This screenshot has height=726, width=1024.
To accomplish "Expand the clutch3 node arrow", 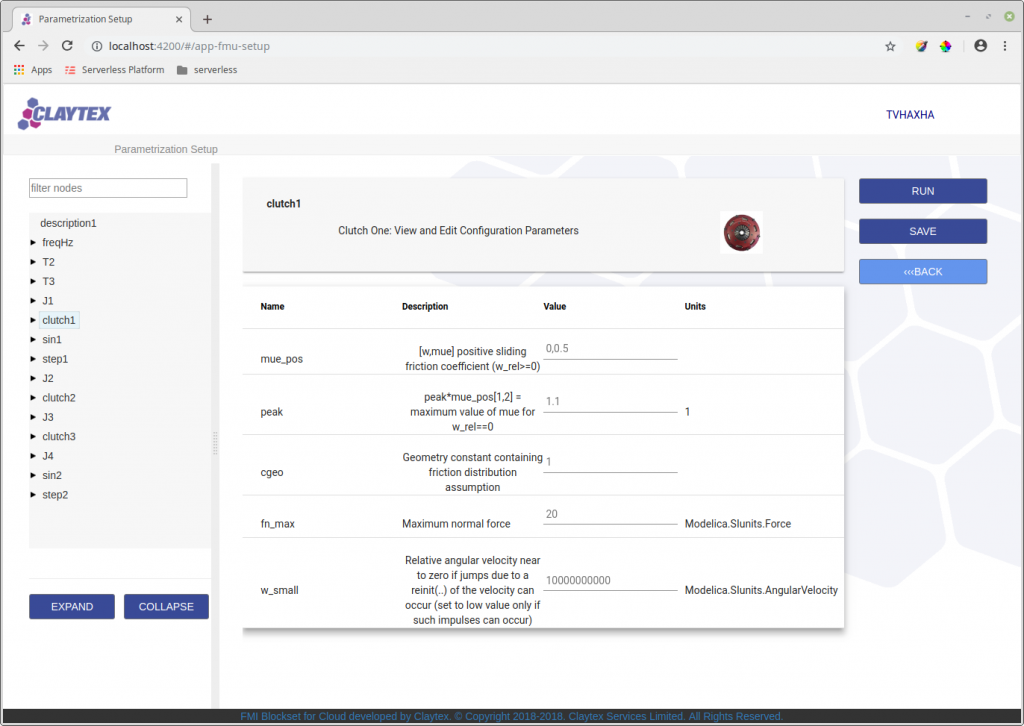I will click(x=33, y=437).
